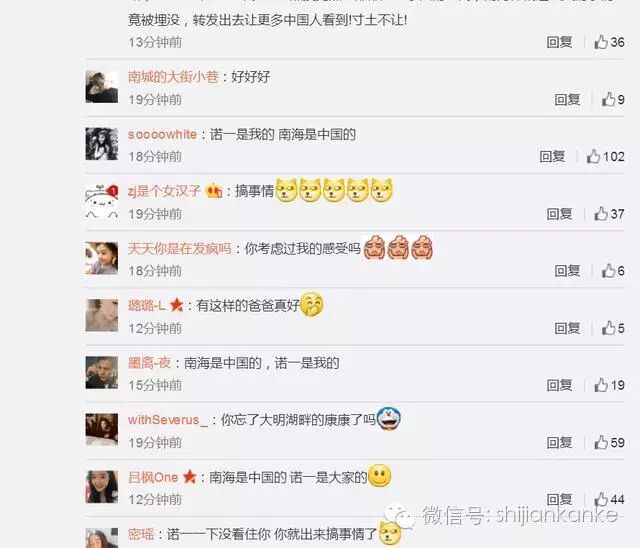Image resolution: width=640 pixels, height=548 pixels.
Task: Click 墨离-夜's profile avatar
Action: tap(102, 372)
